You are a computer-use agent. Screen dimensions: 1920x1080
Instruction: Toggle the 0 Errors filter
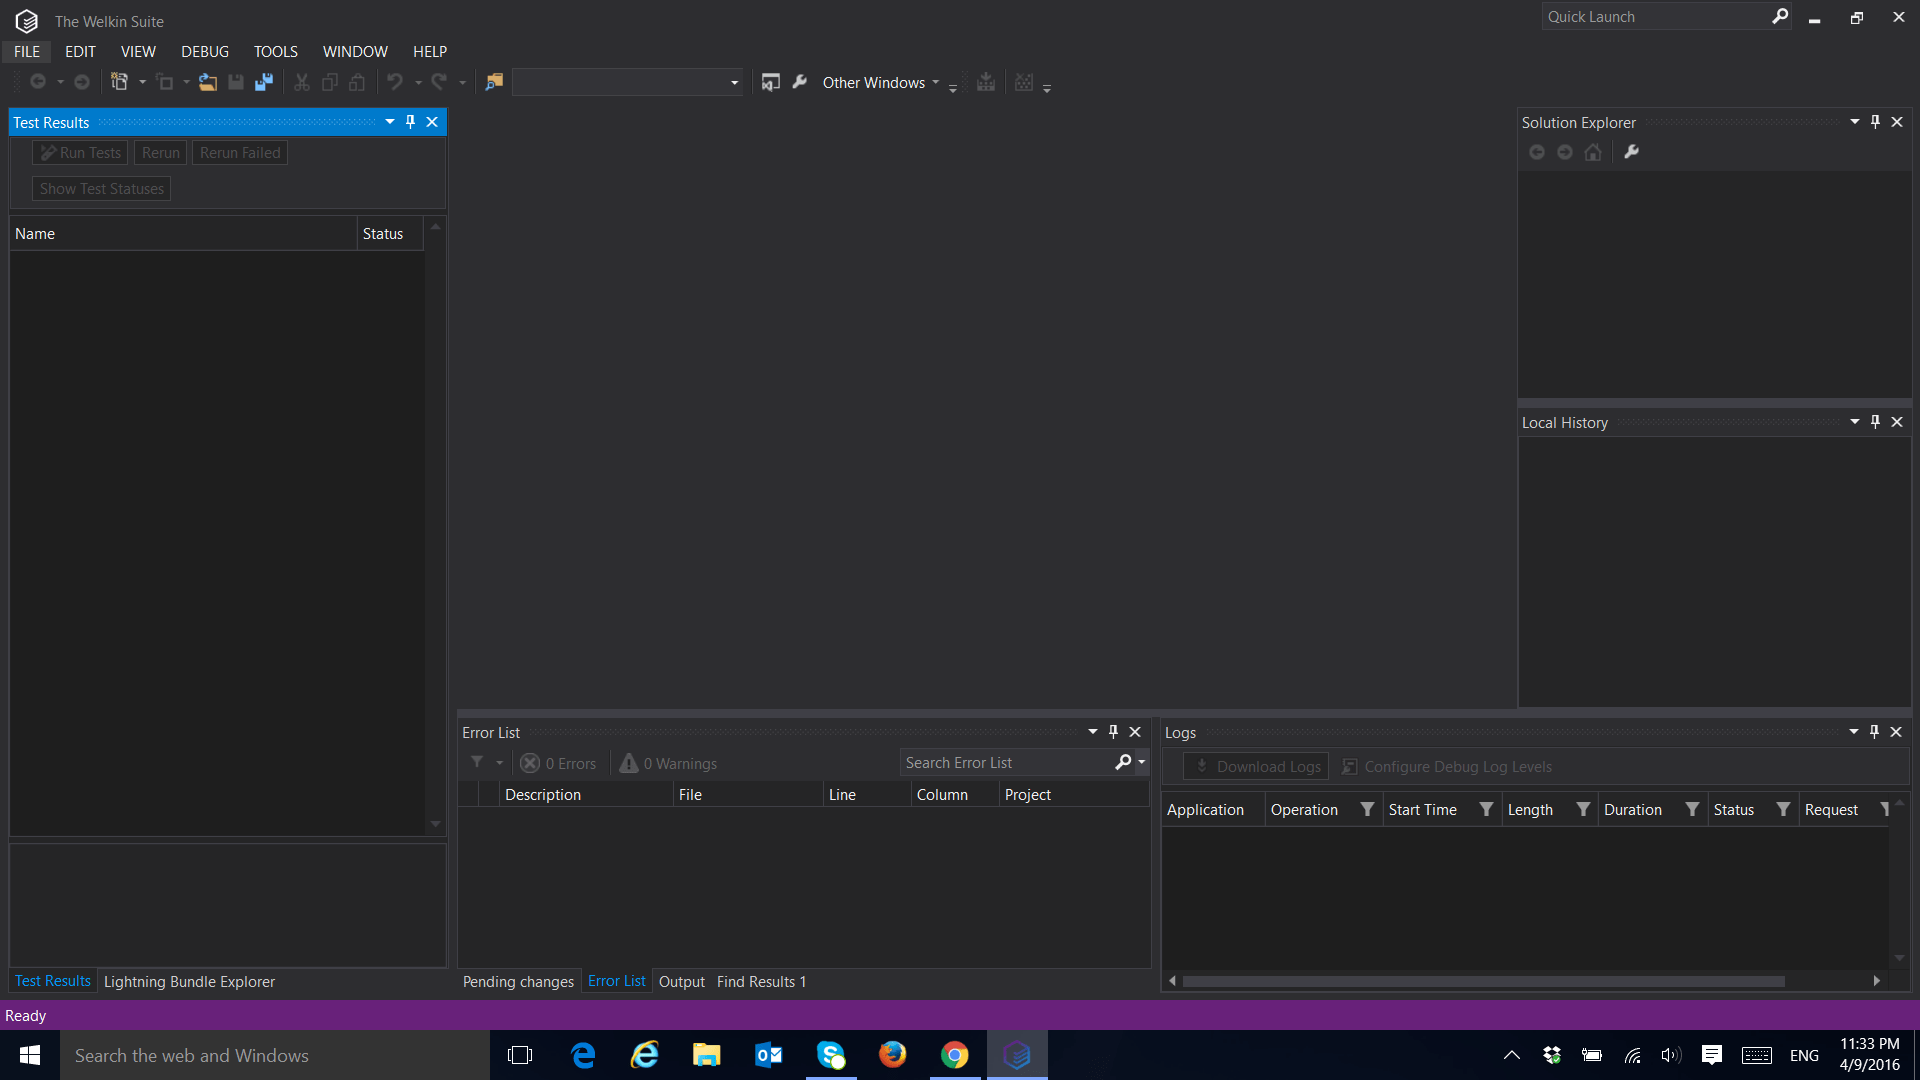point(559,763)
